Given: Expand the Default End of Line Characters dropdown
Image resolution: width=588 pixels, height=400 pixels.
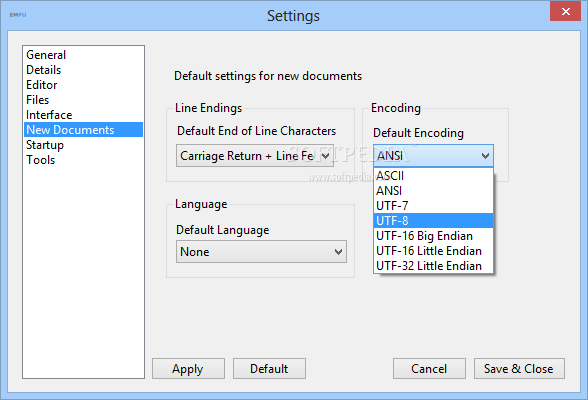Looking at the screenshot, I should pos(255,156).
